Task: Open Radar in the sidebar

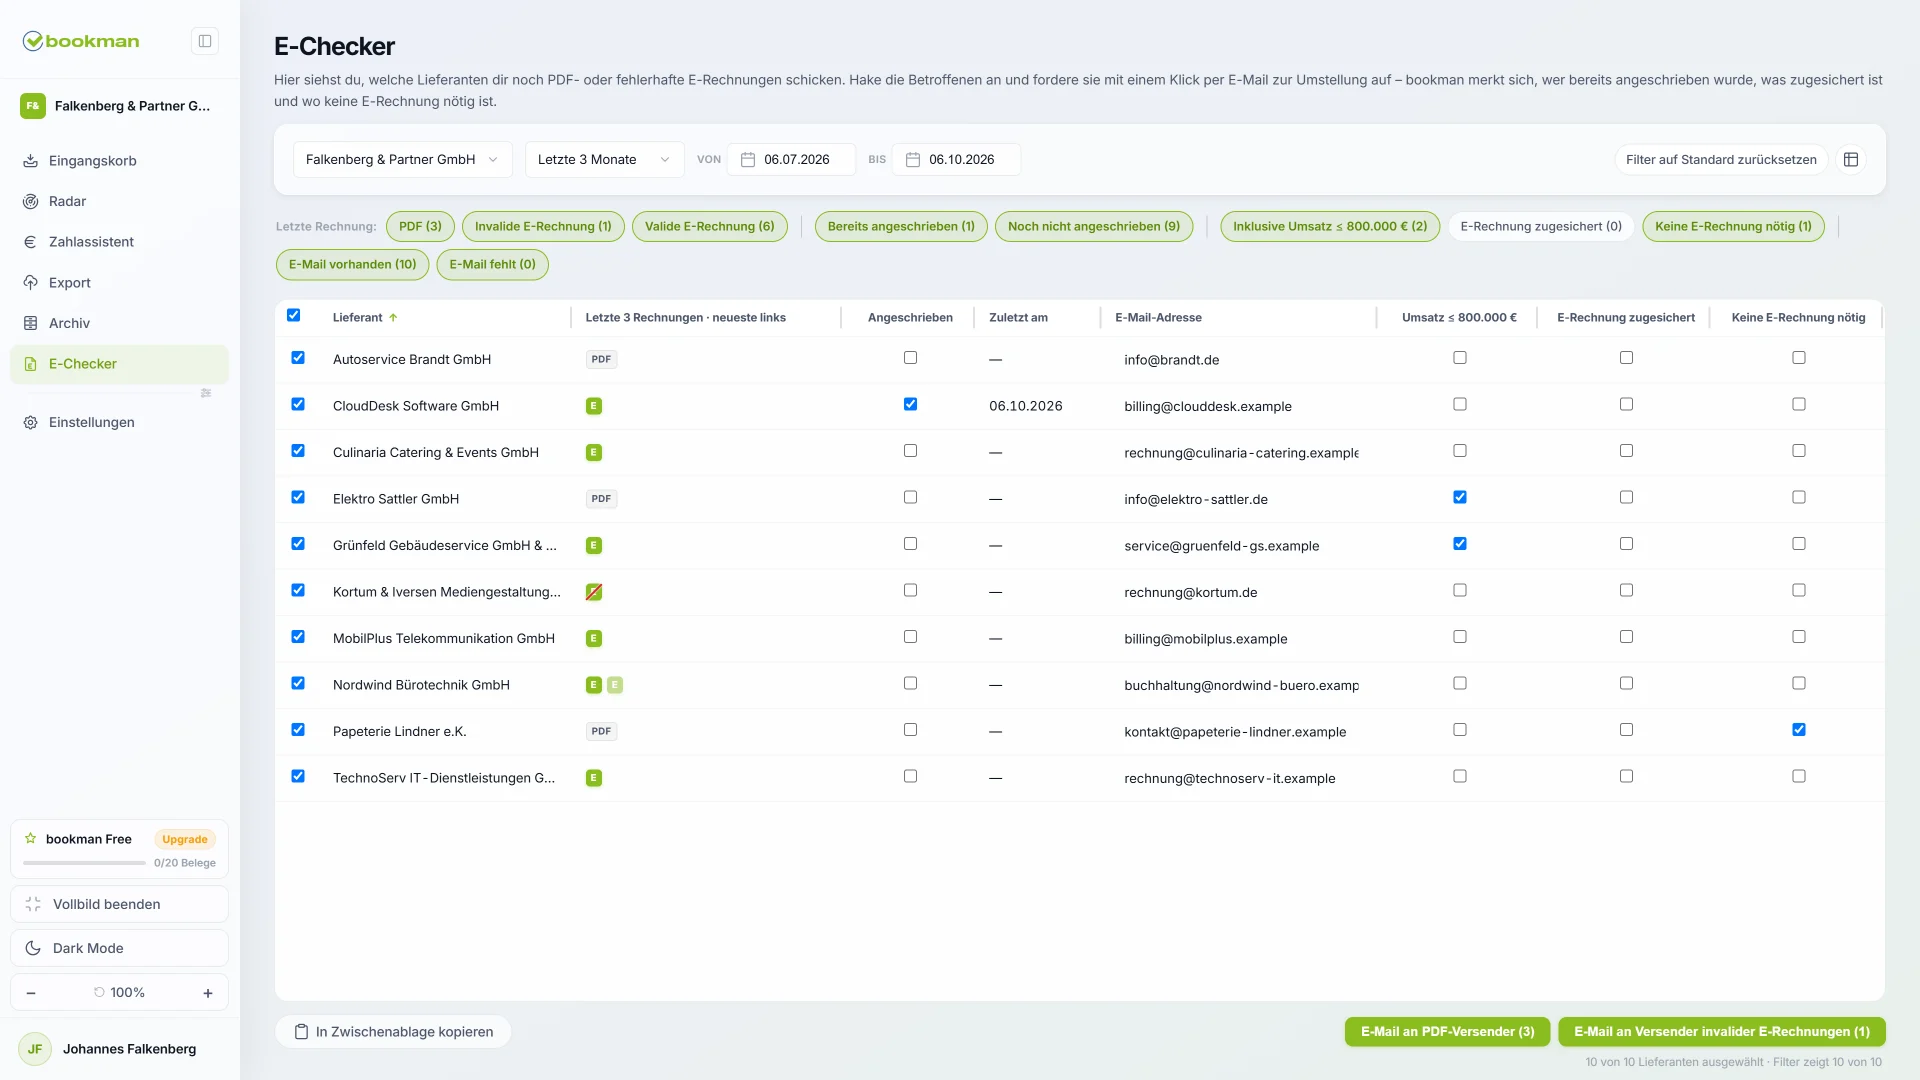Action: click(x=119, y=202)
